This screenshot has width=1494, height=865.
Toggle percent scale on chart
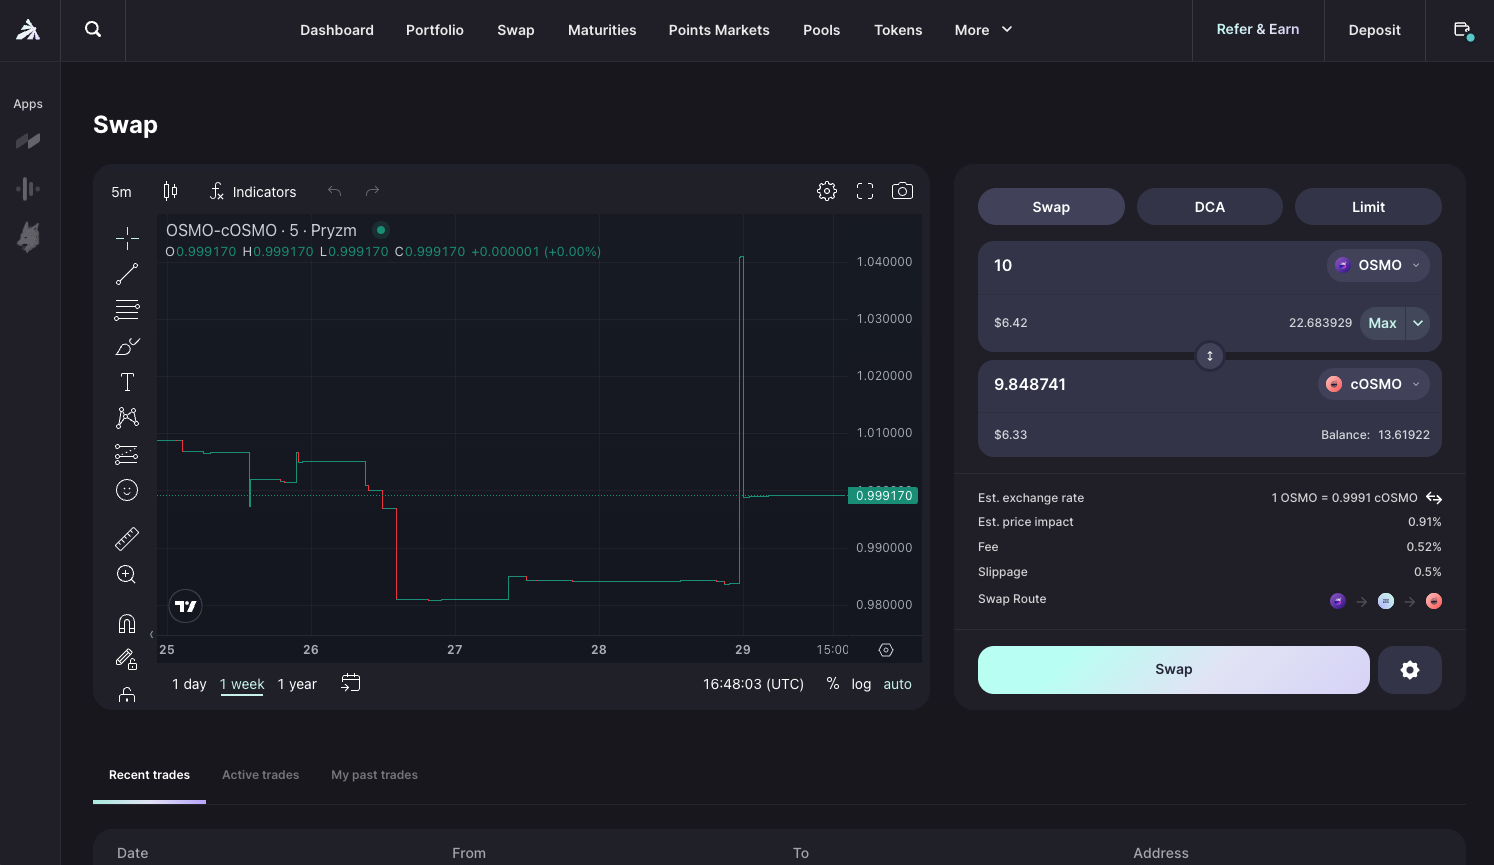833,684
